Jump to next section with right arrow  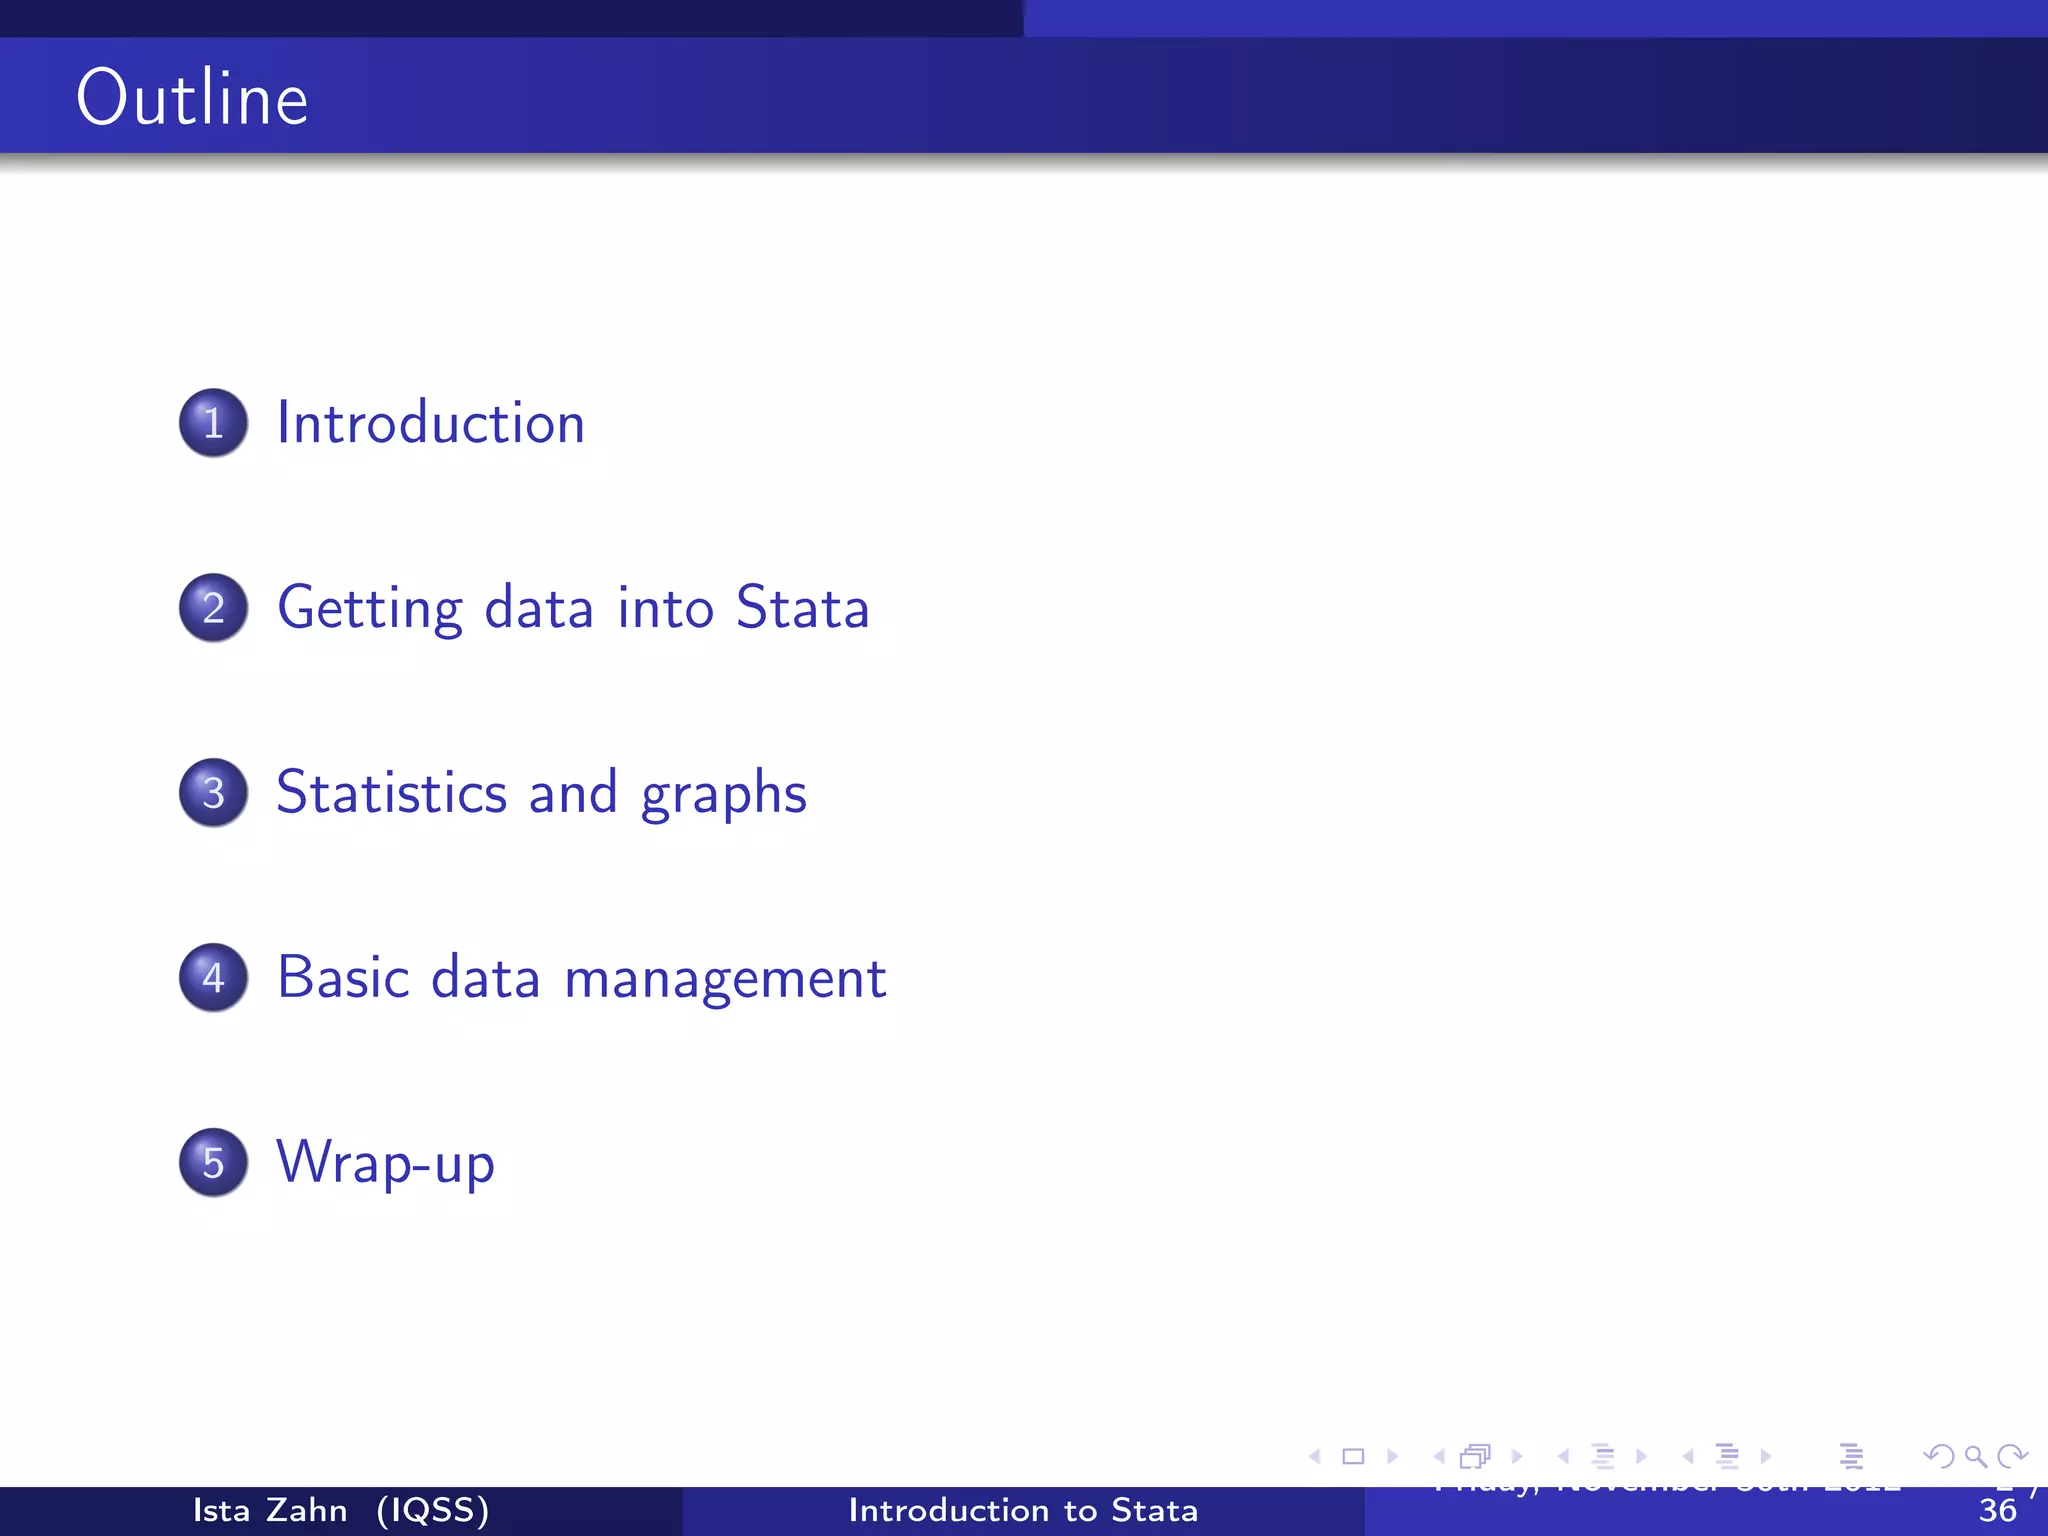tap(1766, 1457)
